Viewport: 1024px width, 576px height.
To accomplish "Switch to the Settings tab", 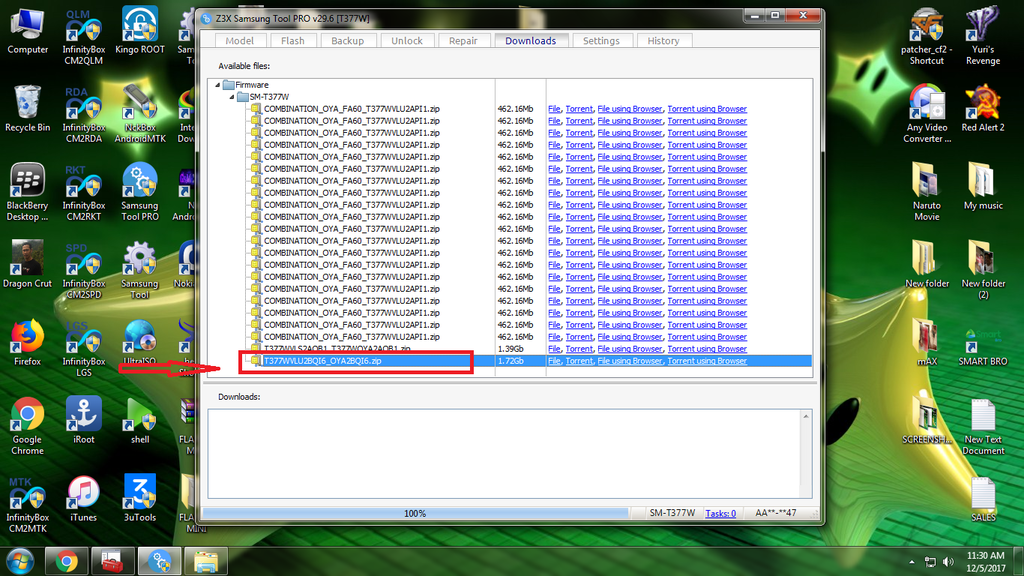I will coord(601,41).
